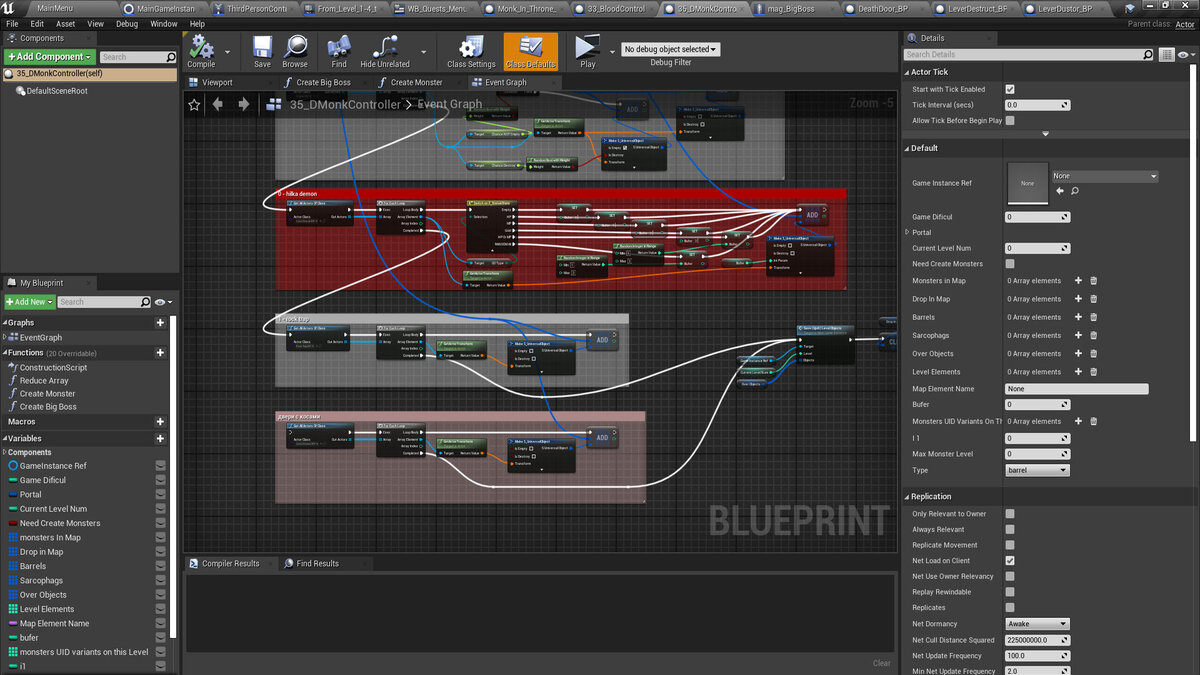The image size is (1200, 675).
Task: Add element to Barrels array
Action: tap(1078, 317)
